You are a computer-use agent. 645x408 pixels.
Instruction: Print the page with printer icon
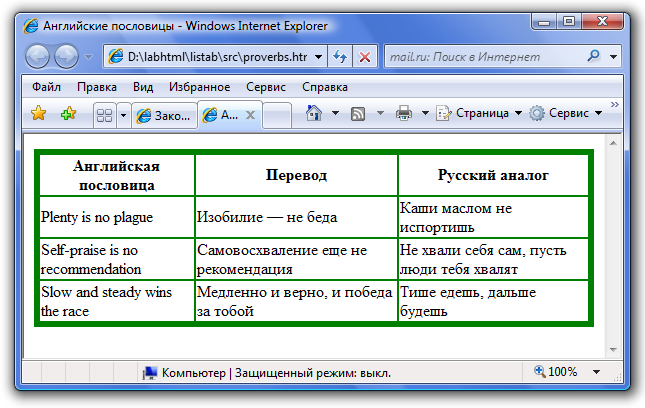[x=404, y=113]
